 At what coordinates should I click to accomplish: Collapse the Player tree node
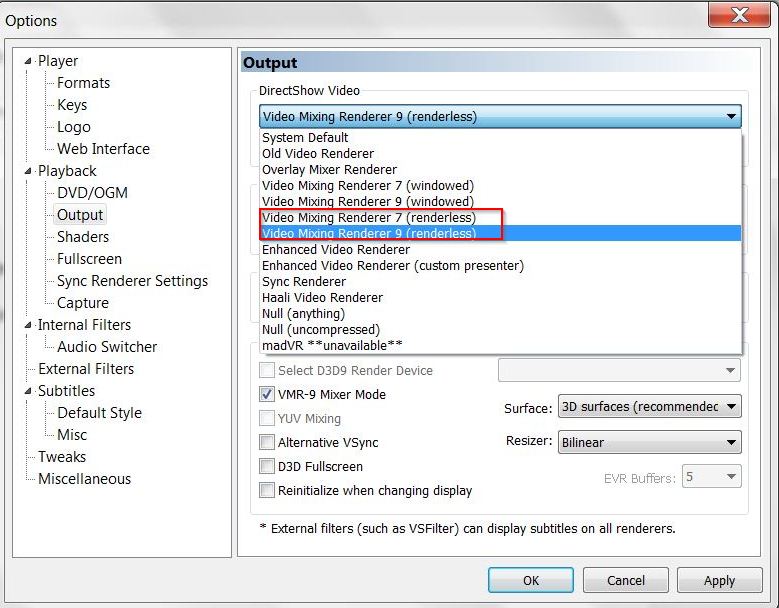pyautogui.click(x=28, y=61)
